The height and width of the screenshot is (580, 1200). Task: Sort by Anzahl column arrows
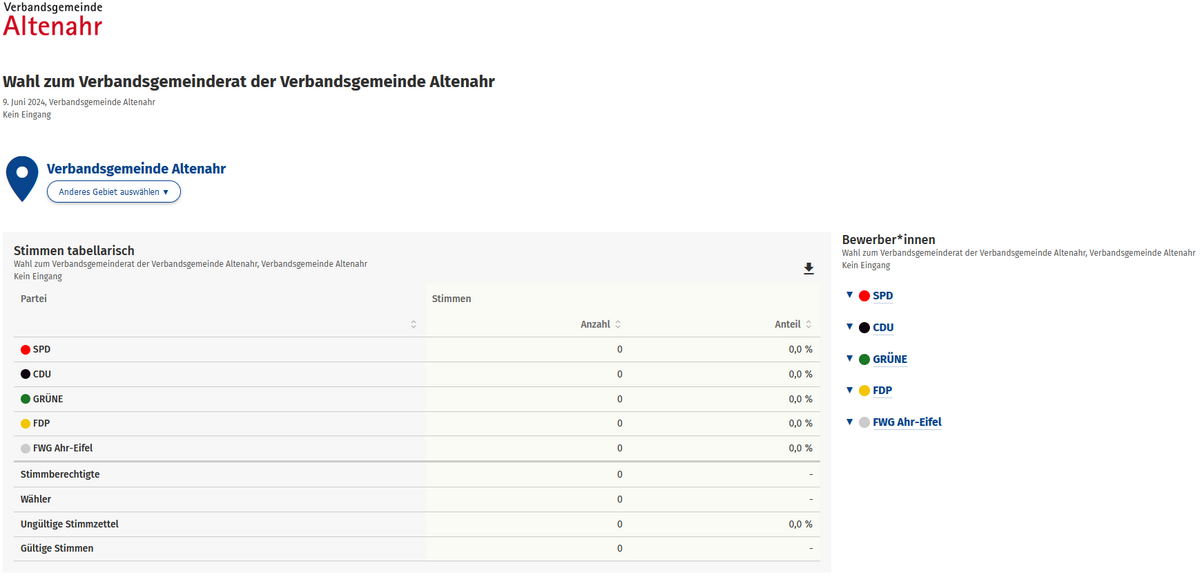(618, 324)
